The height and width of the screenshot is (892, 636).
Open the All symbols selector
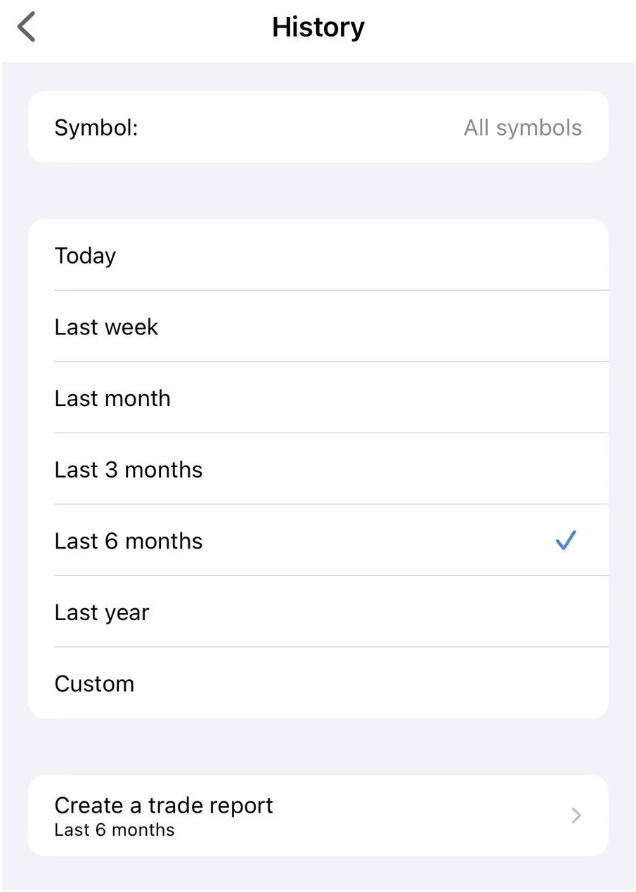(522, 128)
